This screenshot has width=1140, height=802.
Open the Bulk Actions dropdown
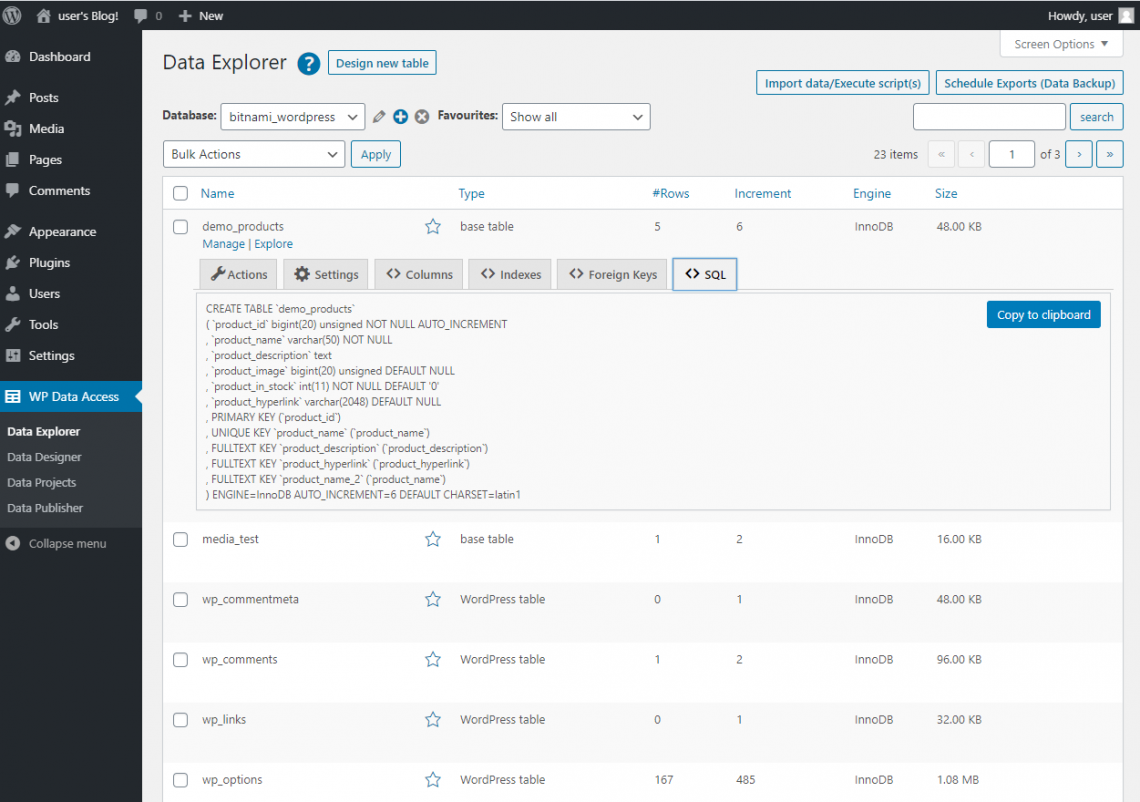(x=254, y=154)
